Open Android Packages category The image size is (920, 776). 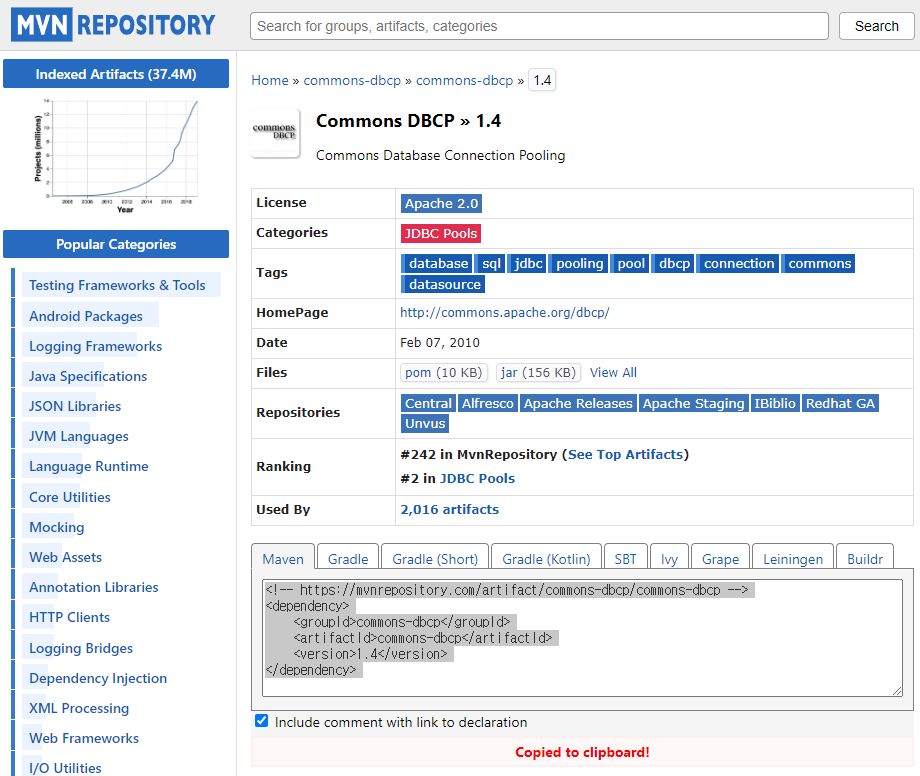click(x=86, y=316)
